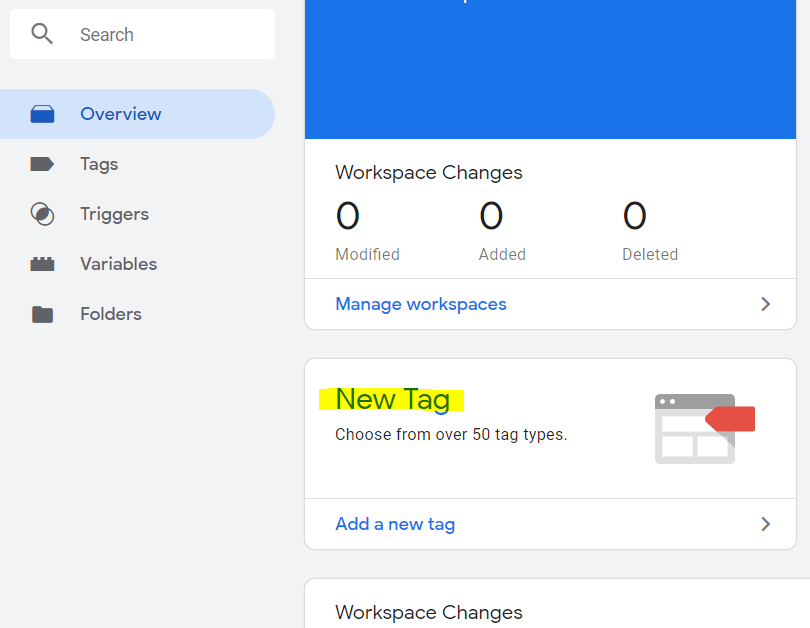Click the Tags label icon in sidebar

[42, 164]
